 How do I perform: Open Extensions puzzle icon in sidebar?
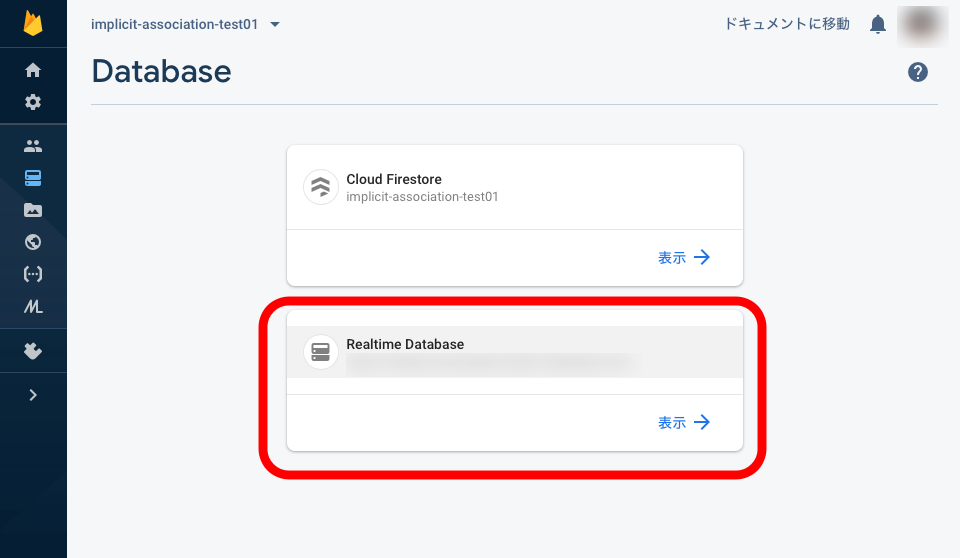33,350
